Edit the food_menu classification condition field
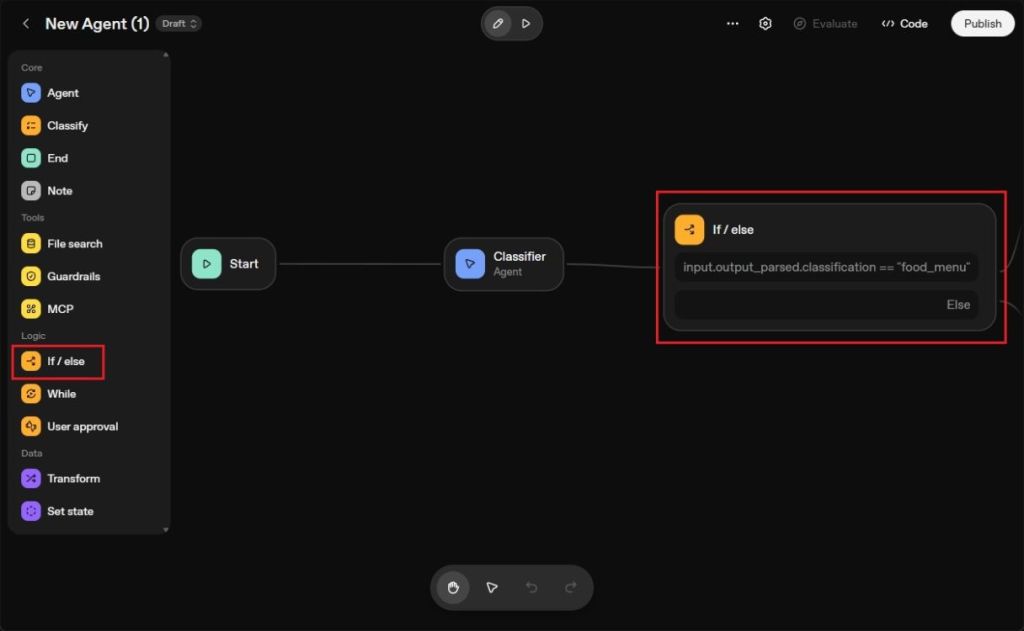 point(826,267)
